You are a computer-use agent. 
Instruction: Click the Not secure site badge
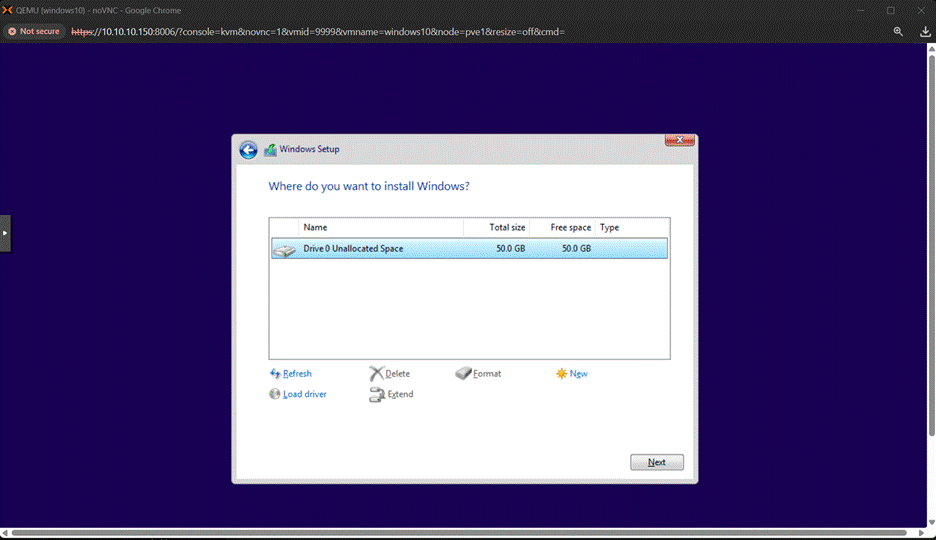pyautogui.click(x=34, y=32)
